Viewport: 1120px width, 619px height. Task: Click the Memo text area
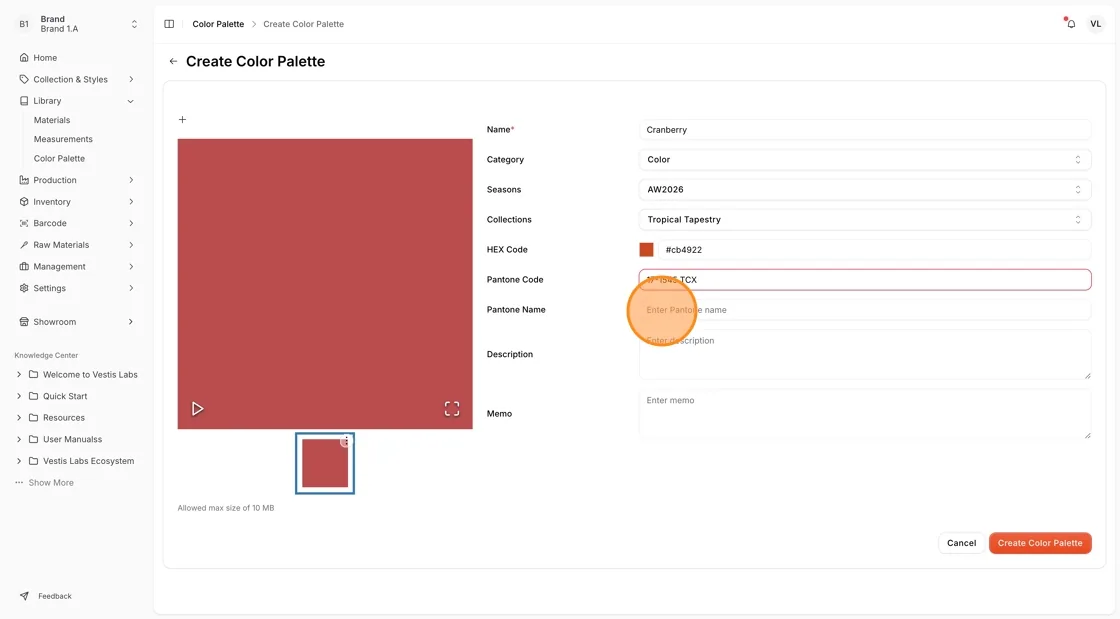click(x=864, y=414)
